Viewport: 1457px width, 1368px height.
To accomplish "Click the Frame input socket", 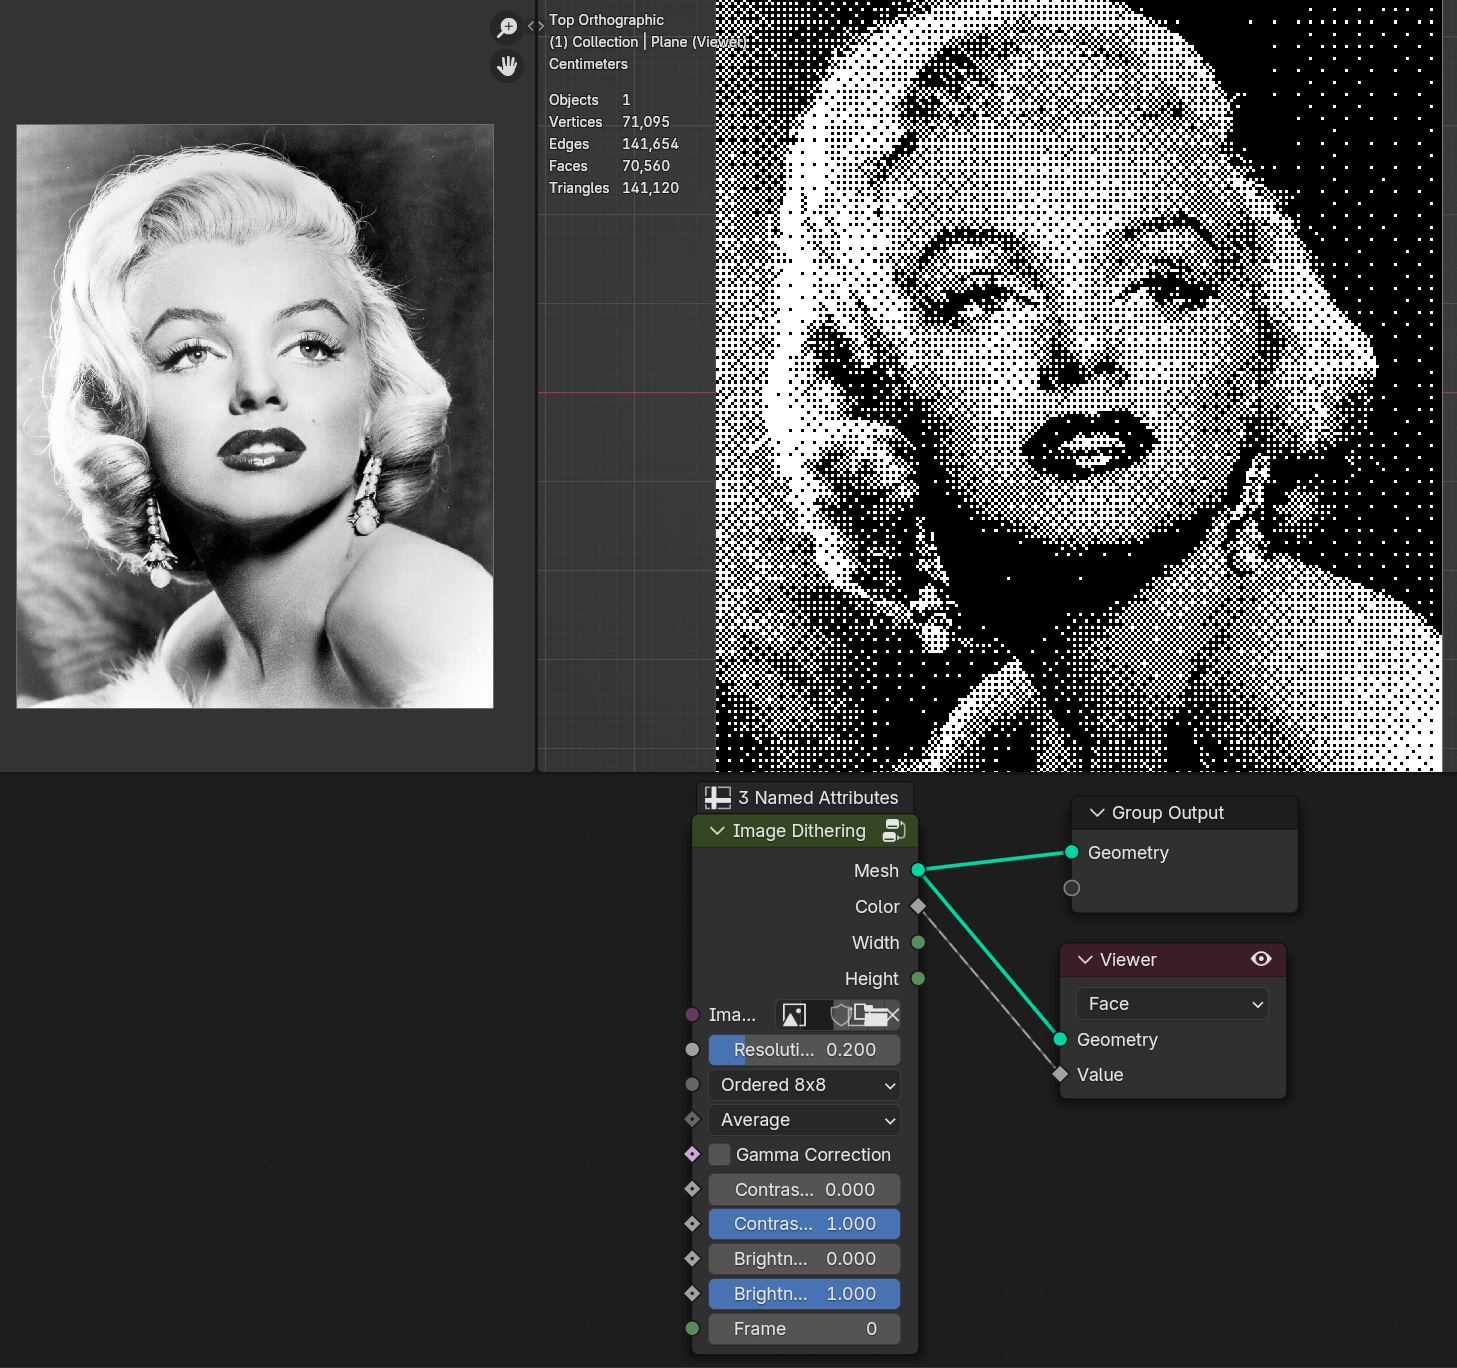I will (692, 1328).
